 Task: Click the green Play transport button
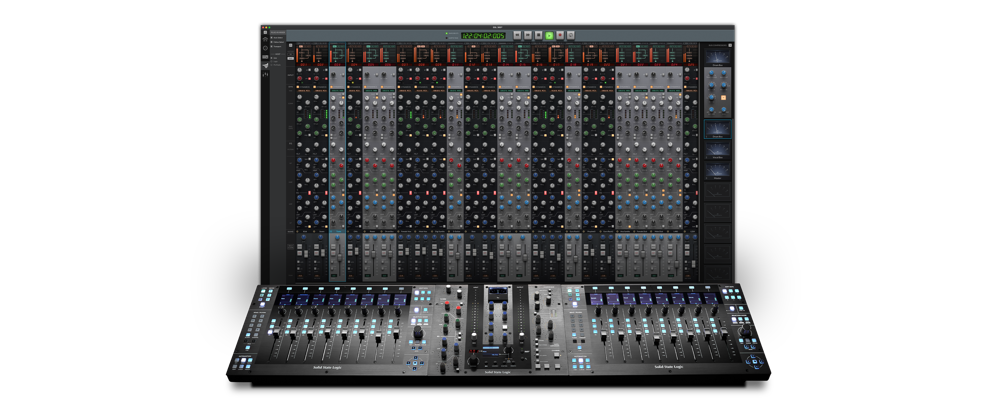[x=549, y=35]
